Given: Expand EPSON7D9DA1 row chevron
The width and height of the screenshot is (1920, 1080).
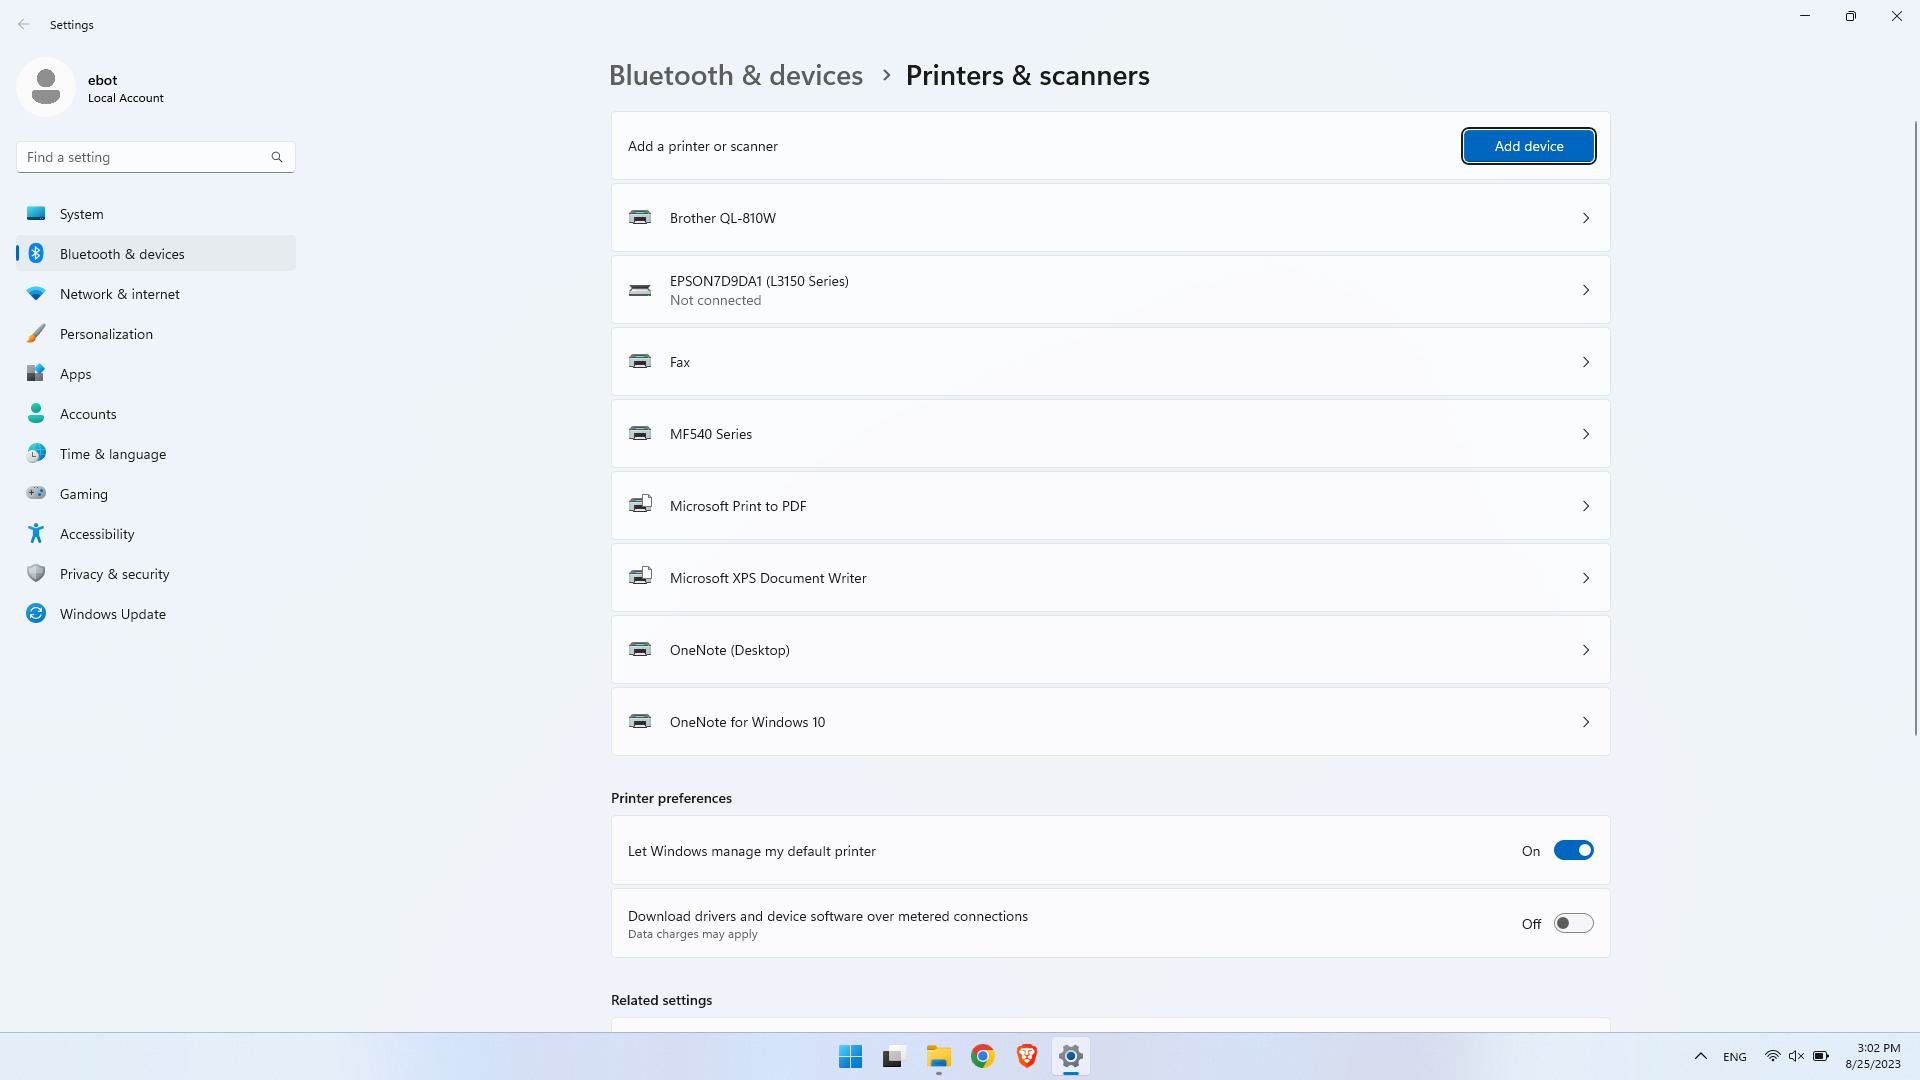Looking at the screenshot, I should [1586, 290].
